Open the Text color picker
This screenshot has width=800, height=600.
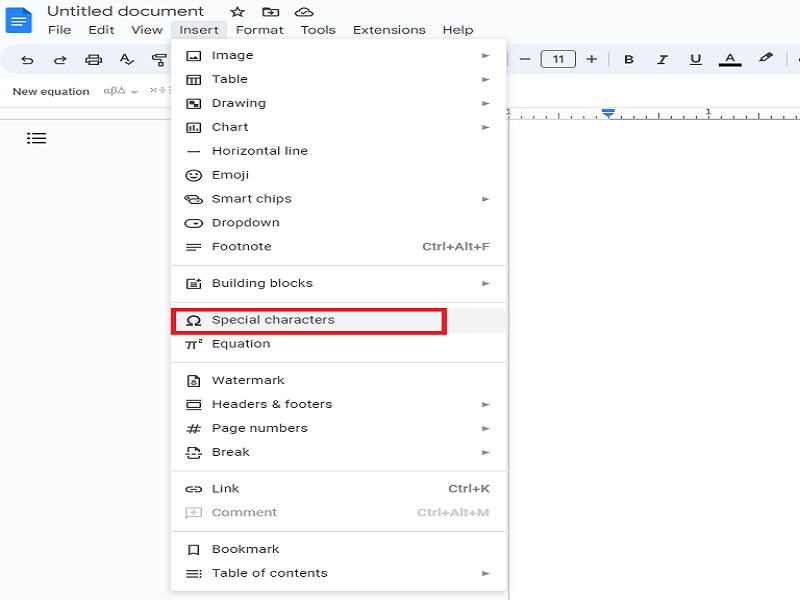coord(731,59)
